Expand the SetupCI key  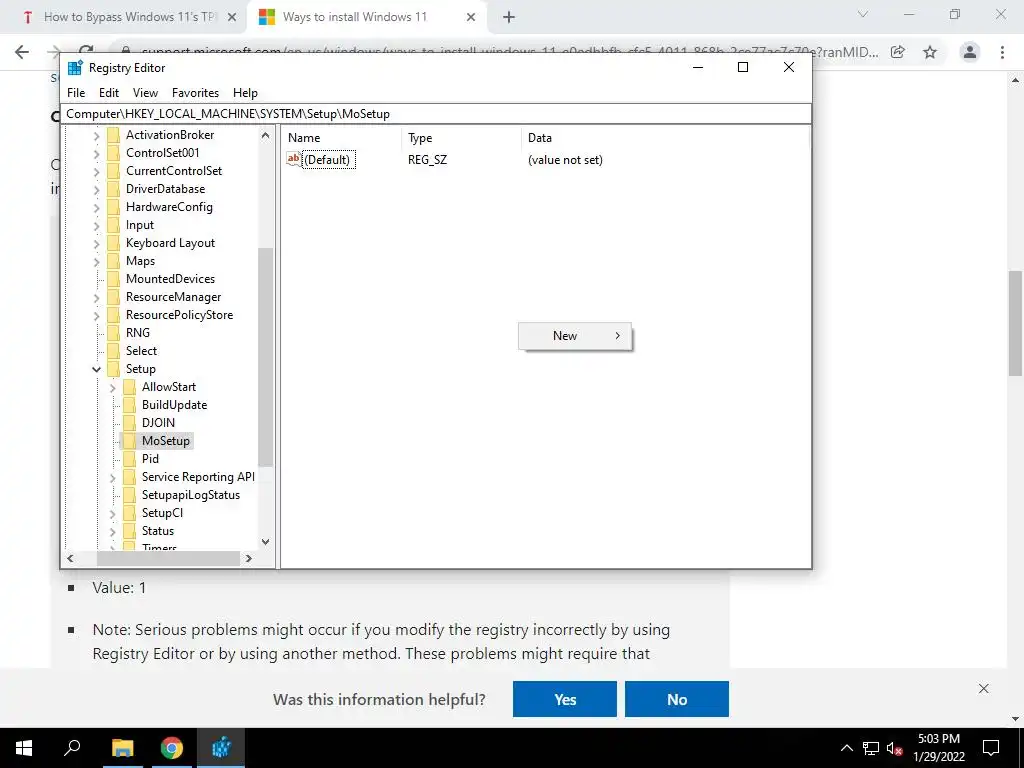pos(112,514)
